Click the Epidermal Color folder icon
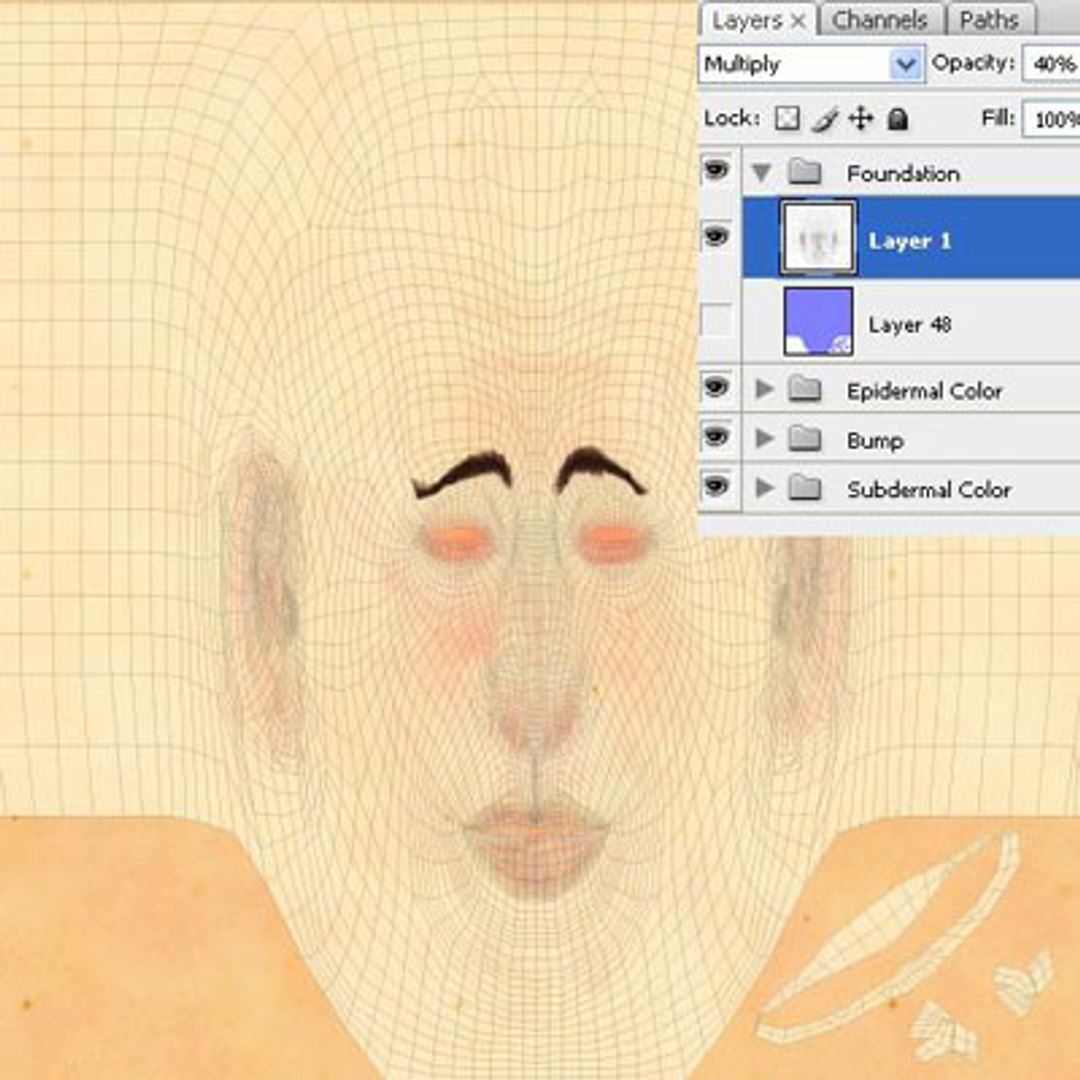This screenshot has height=1080, width=1080. [804, 389]
